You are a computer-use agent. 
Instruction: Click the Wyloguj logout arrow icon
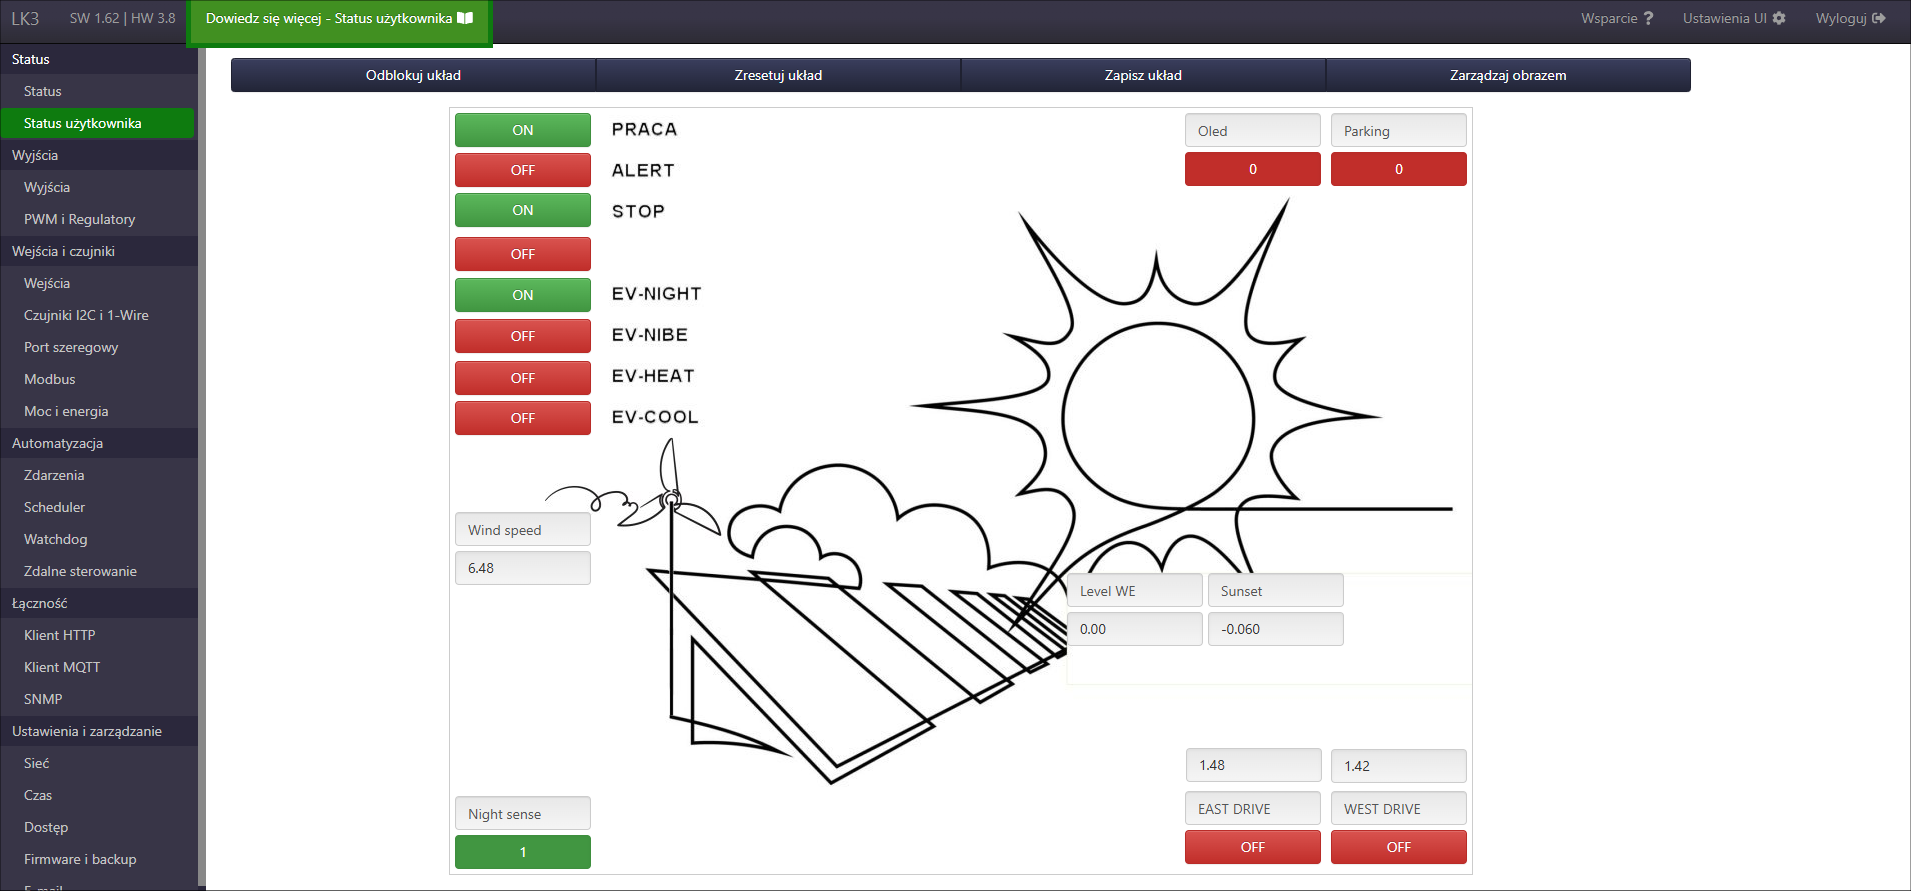(x=1879, y=18)
